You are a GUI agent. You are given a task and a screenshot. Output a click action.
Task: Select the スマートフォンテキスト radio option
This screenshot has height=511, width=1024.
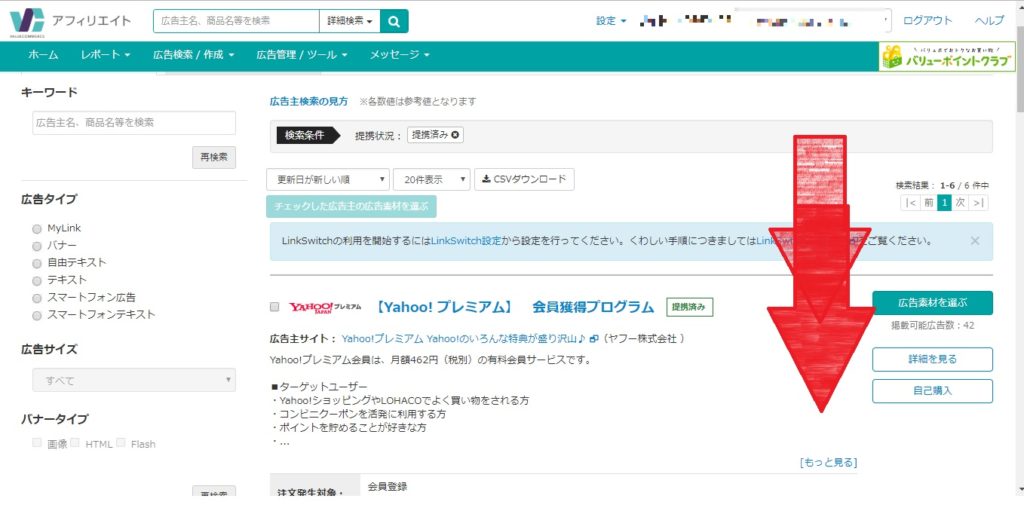[x=37, y=314]
